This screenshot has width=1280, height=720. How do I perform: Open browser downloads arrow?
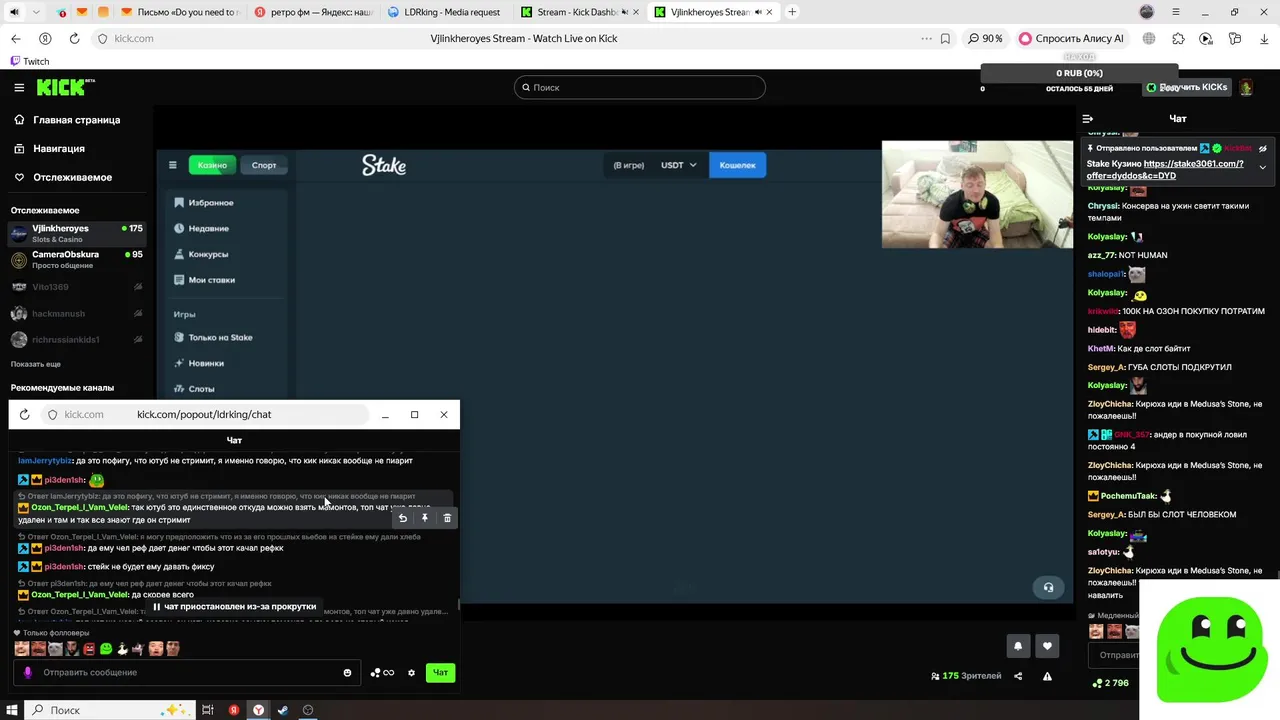(x=1263, y=38)
